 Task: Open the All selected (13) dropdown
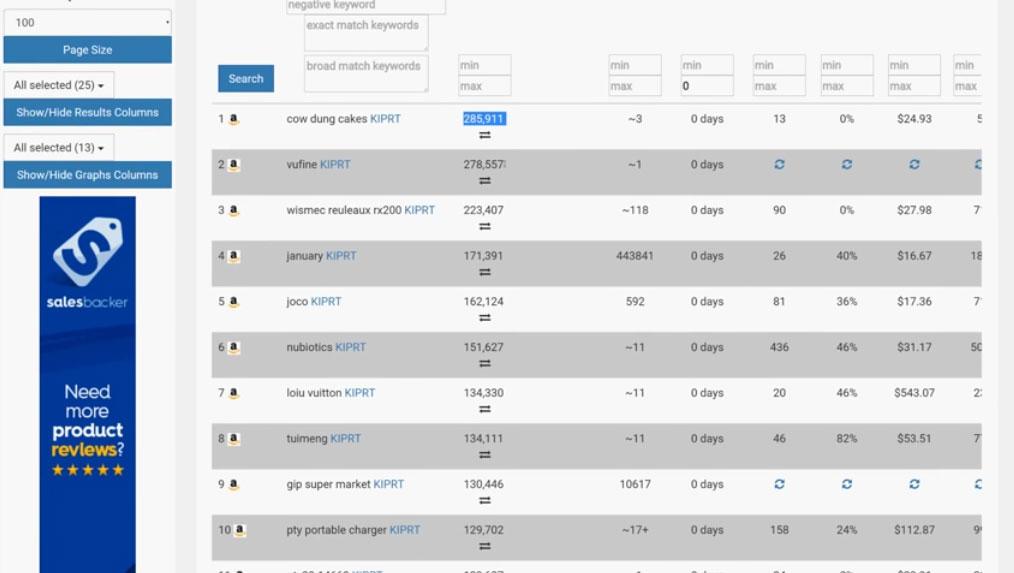59,148
